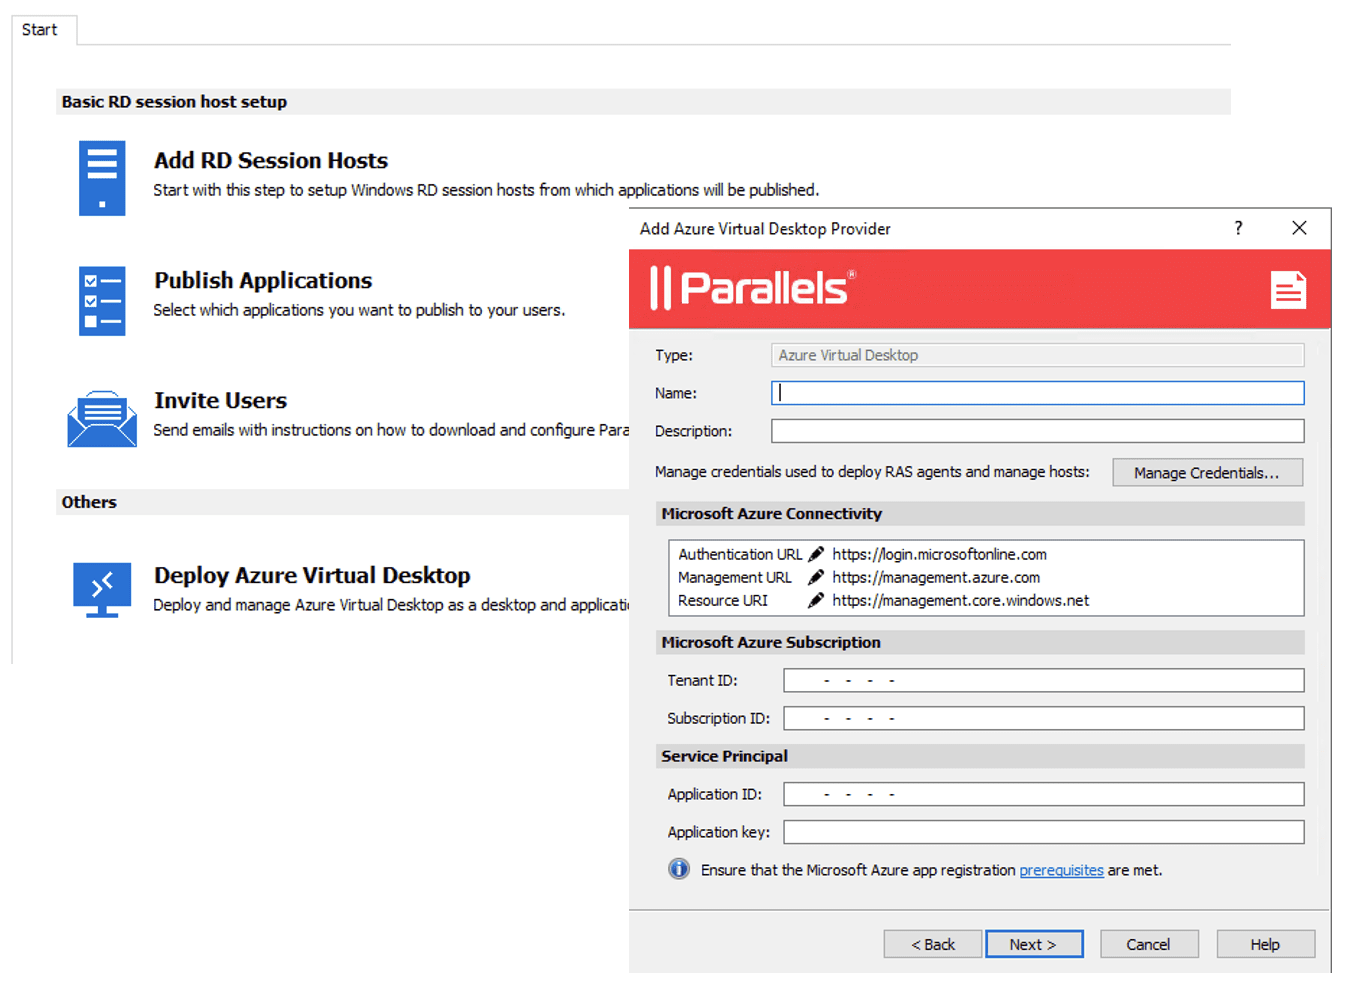Click the Manage Credentials button
This screenshot has width=1349, height=985.
[x=1207, y=473]
